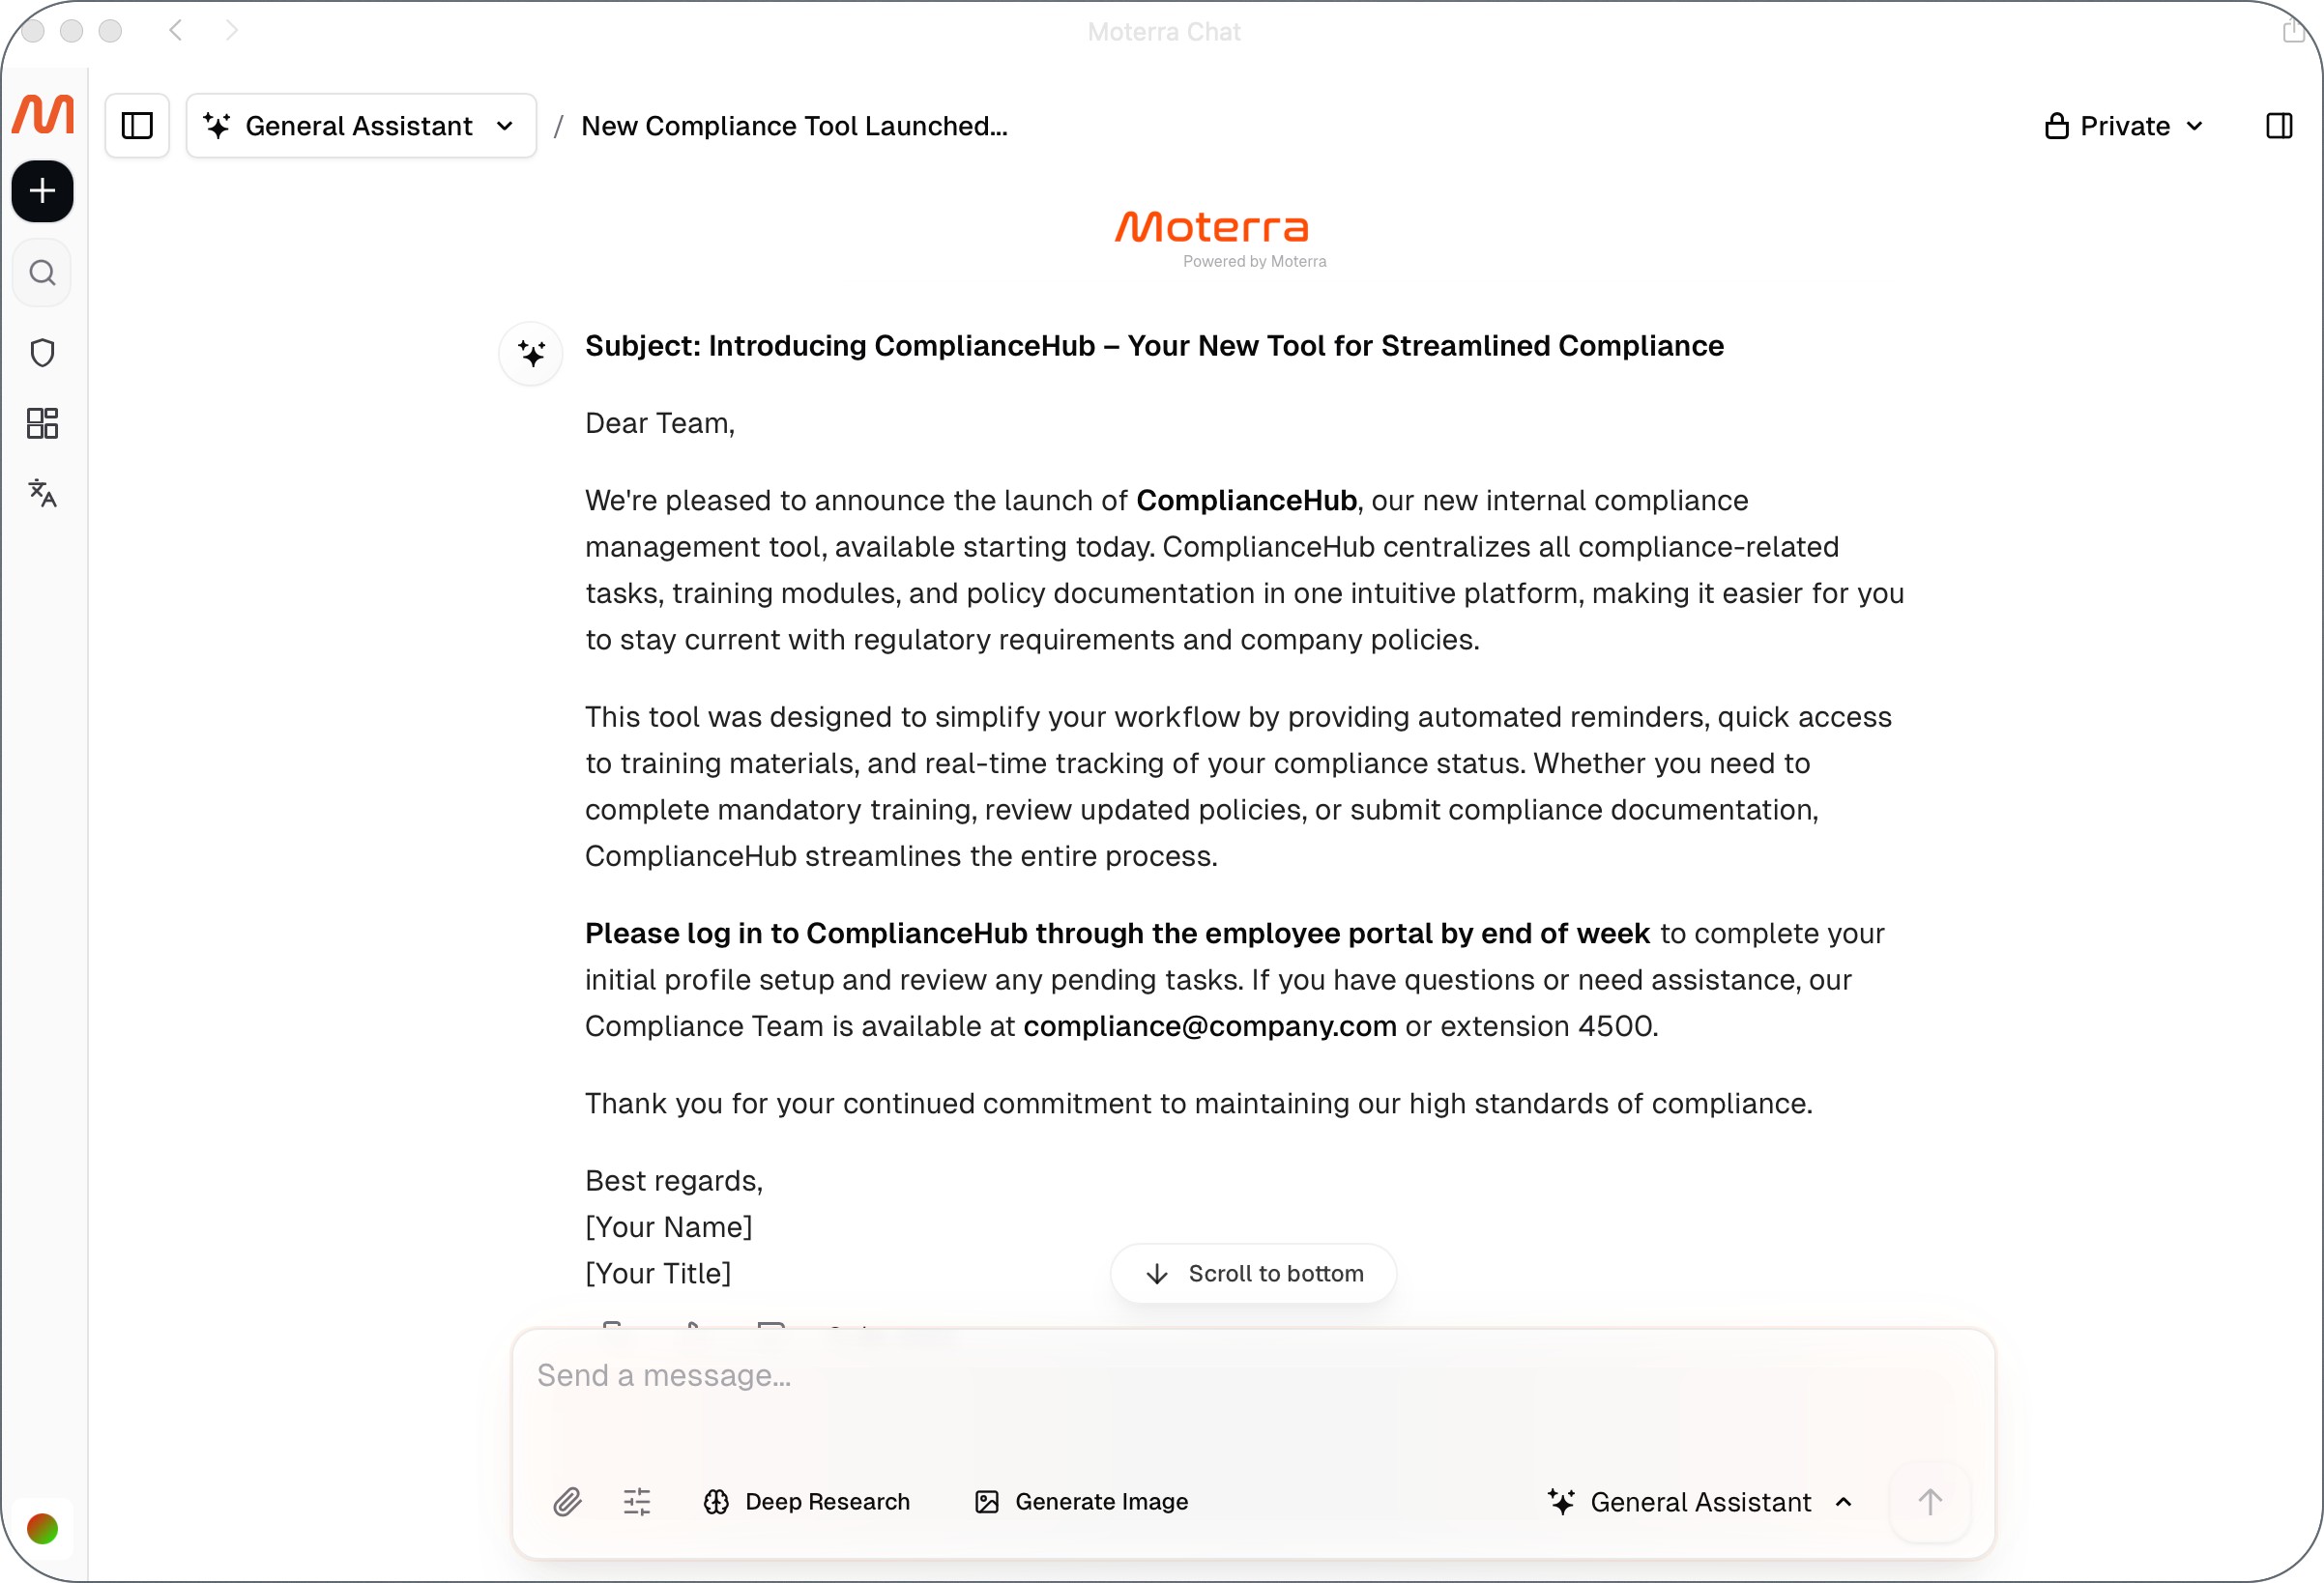Click the Moterra logo above the conversation

(1212, 227)
